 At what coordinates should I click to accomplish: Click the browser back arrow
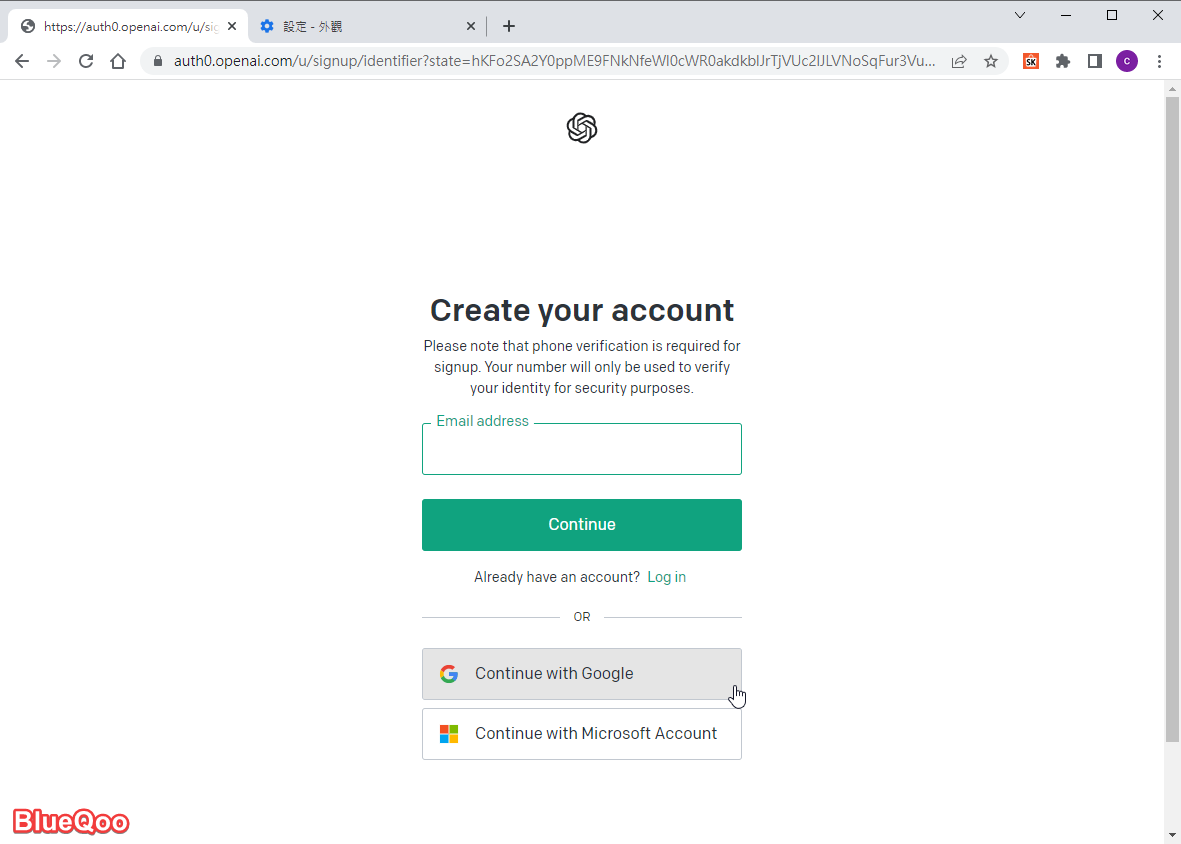[x=22, y=61]
